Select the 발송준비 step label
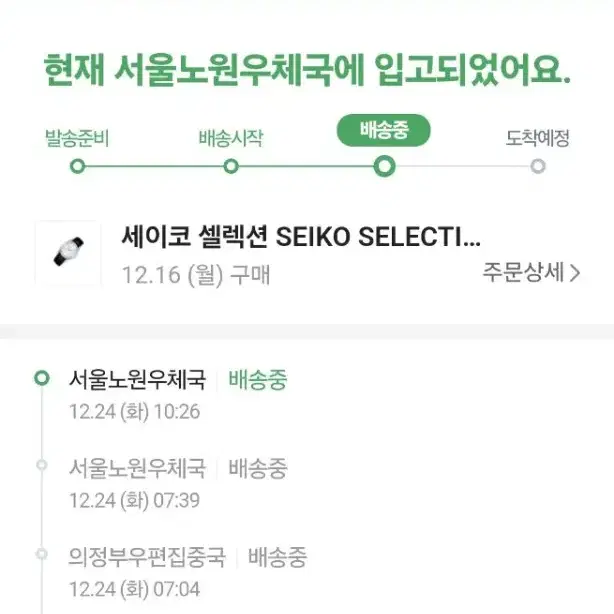 pyautogui.click(x=77, y=138)
